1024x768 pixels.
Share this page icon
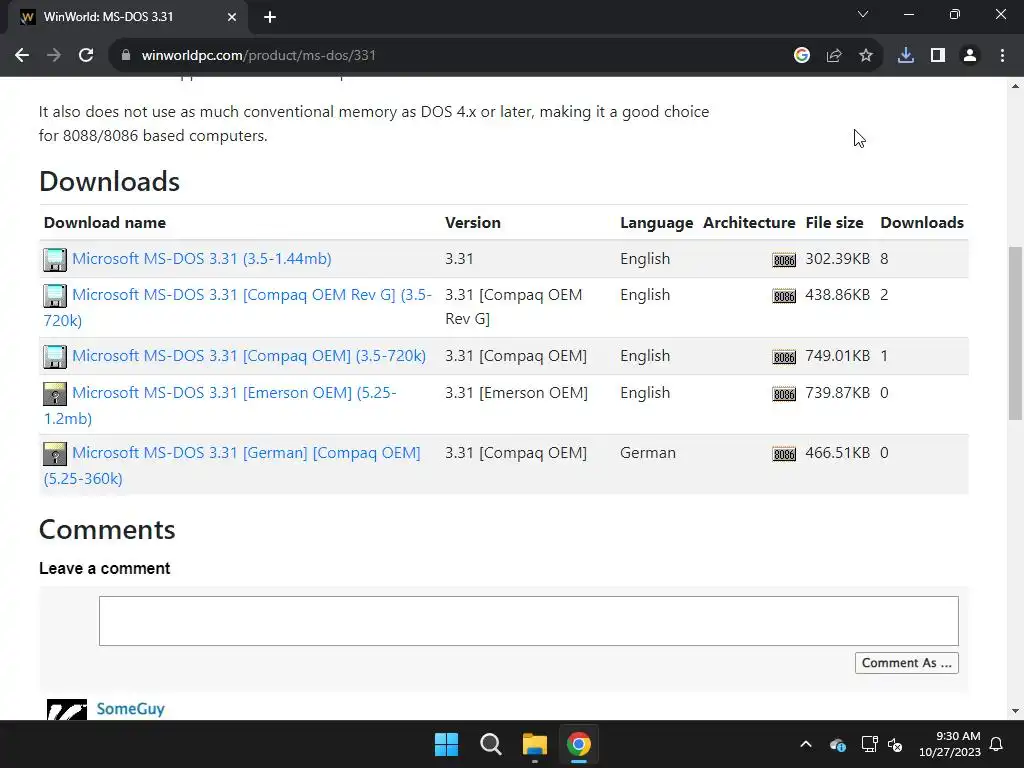834,56
